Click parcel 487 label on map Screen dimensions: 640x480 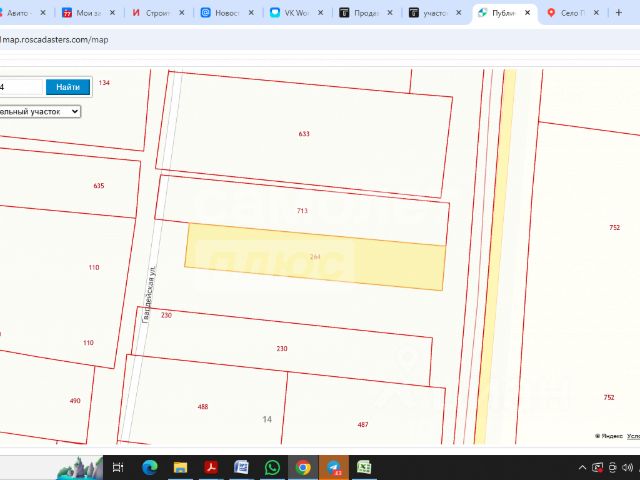pos(363,424)
